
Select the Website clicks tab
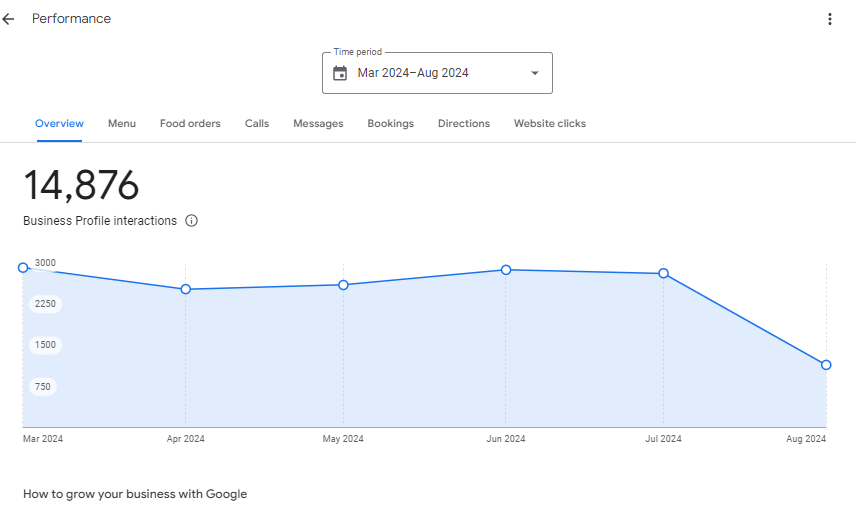pos(550,124)
